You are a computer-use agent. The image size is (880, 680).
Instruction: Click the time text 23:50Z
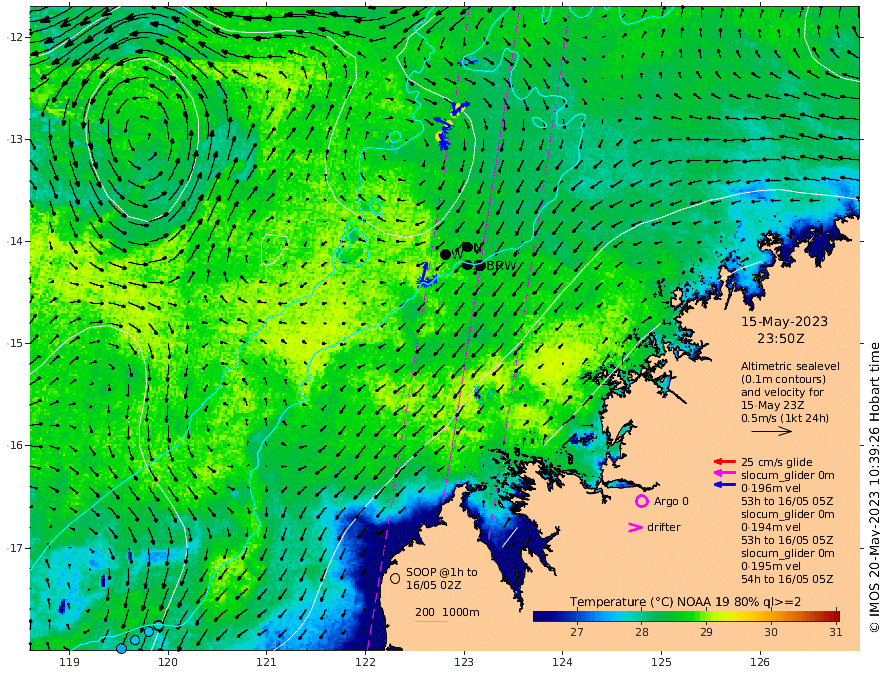click(x=781, y=339)
